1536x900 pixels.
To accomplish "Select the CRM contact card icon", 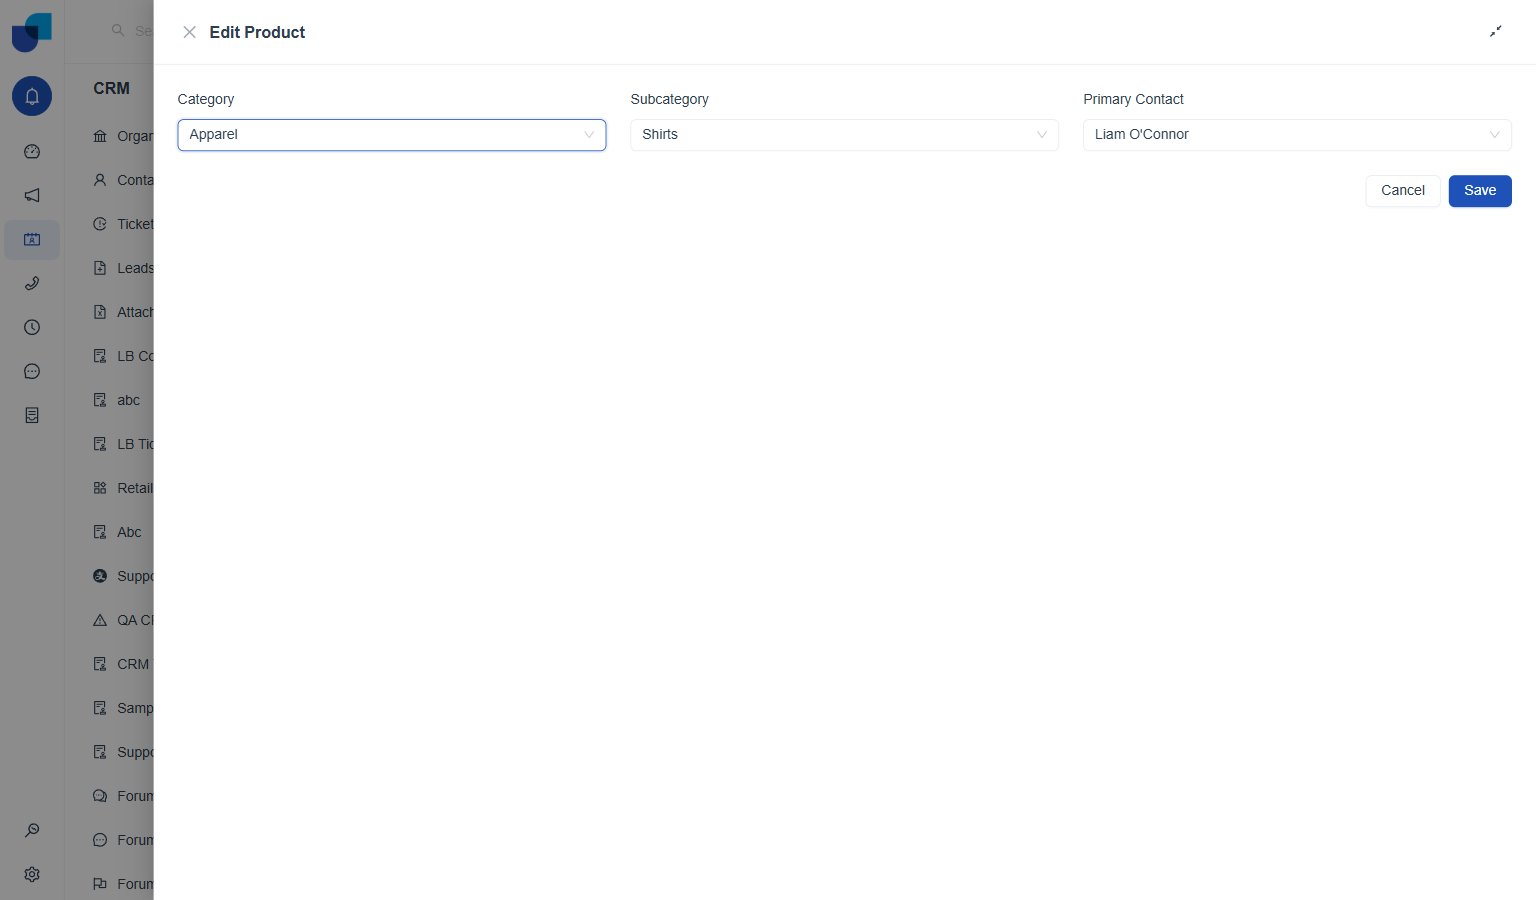I will (x=32, y=240).
